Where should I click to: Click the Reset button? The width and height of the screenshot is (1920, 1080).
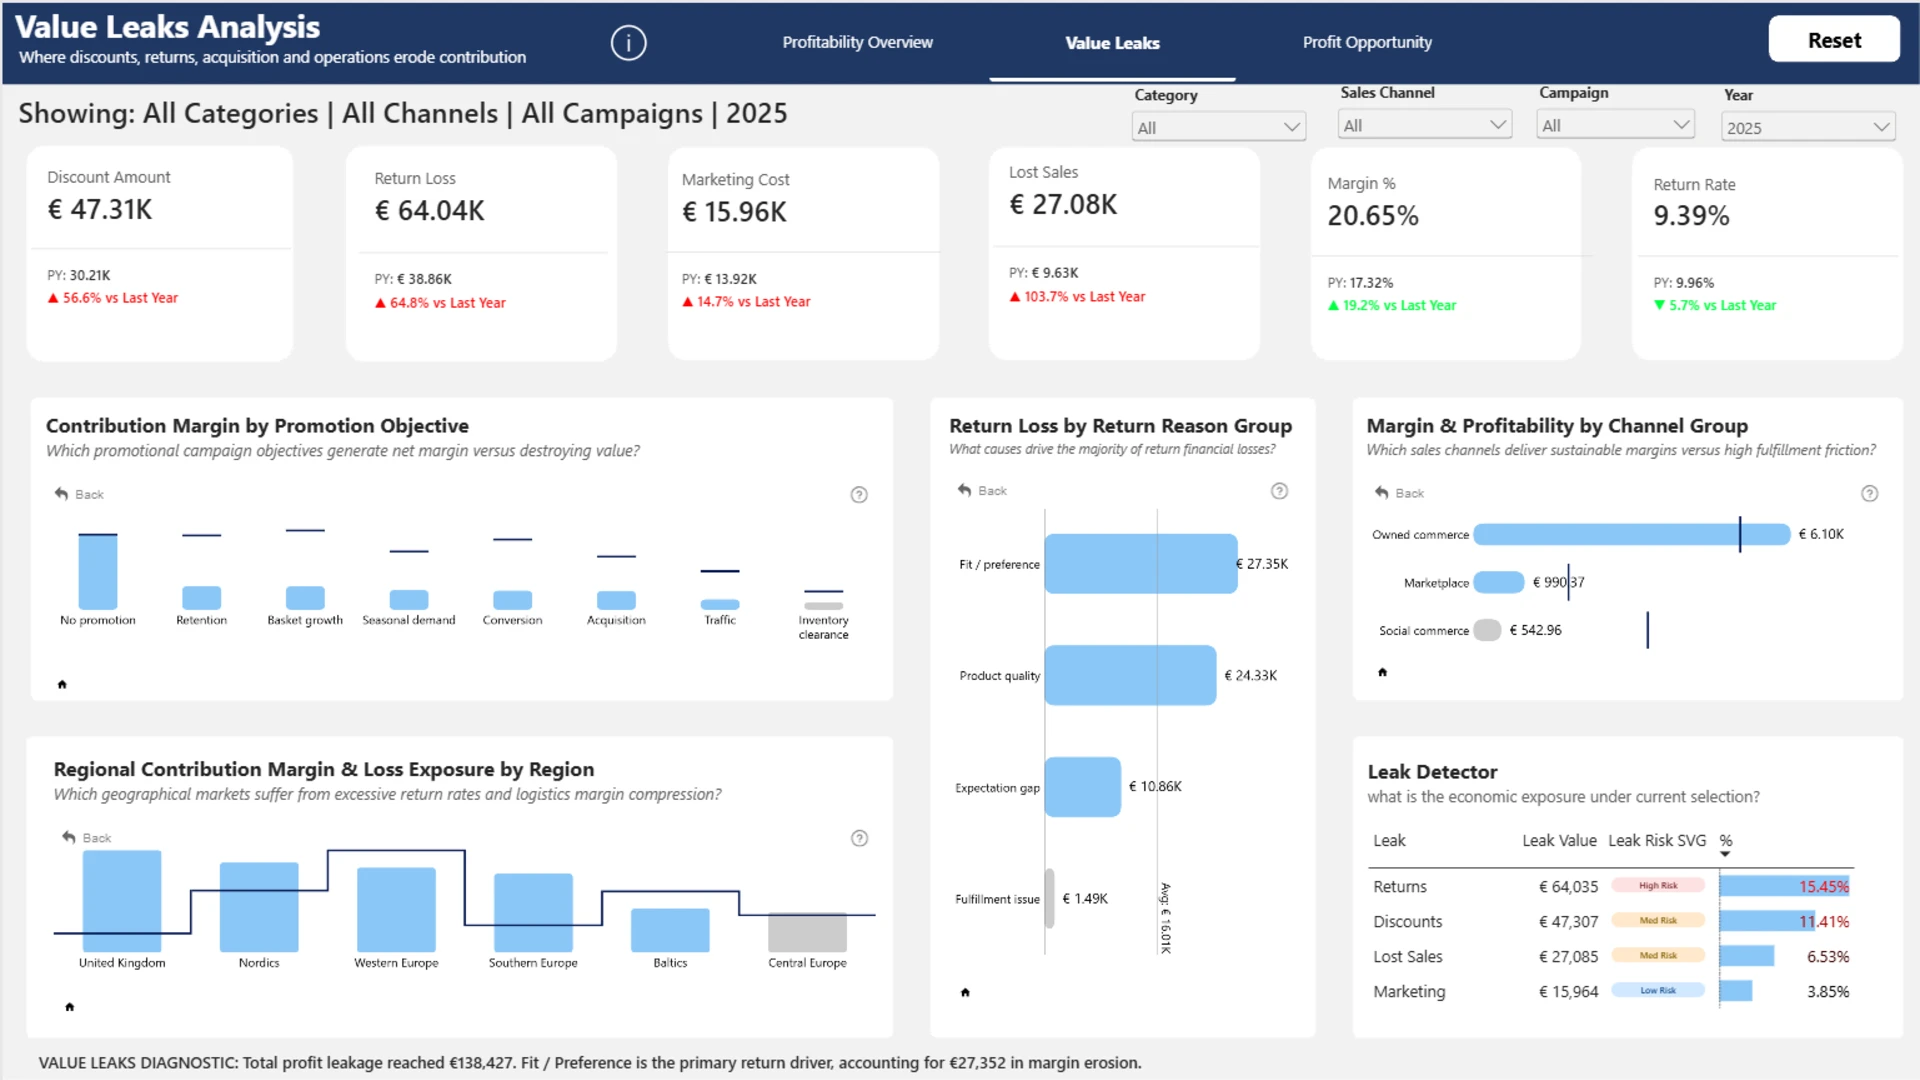(1834, 40)
